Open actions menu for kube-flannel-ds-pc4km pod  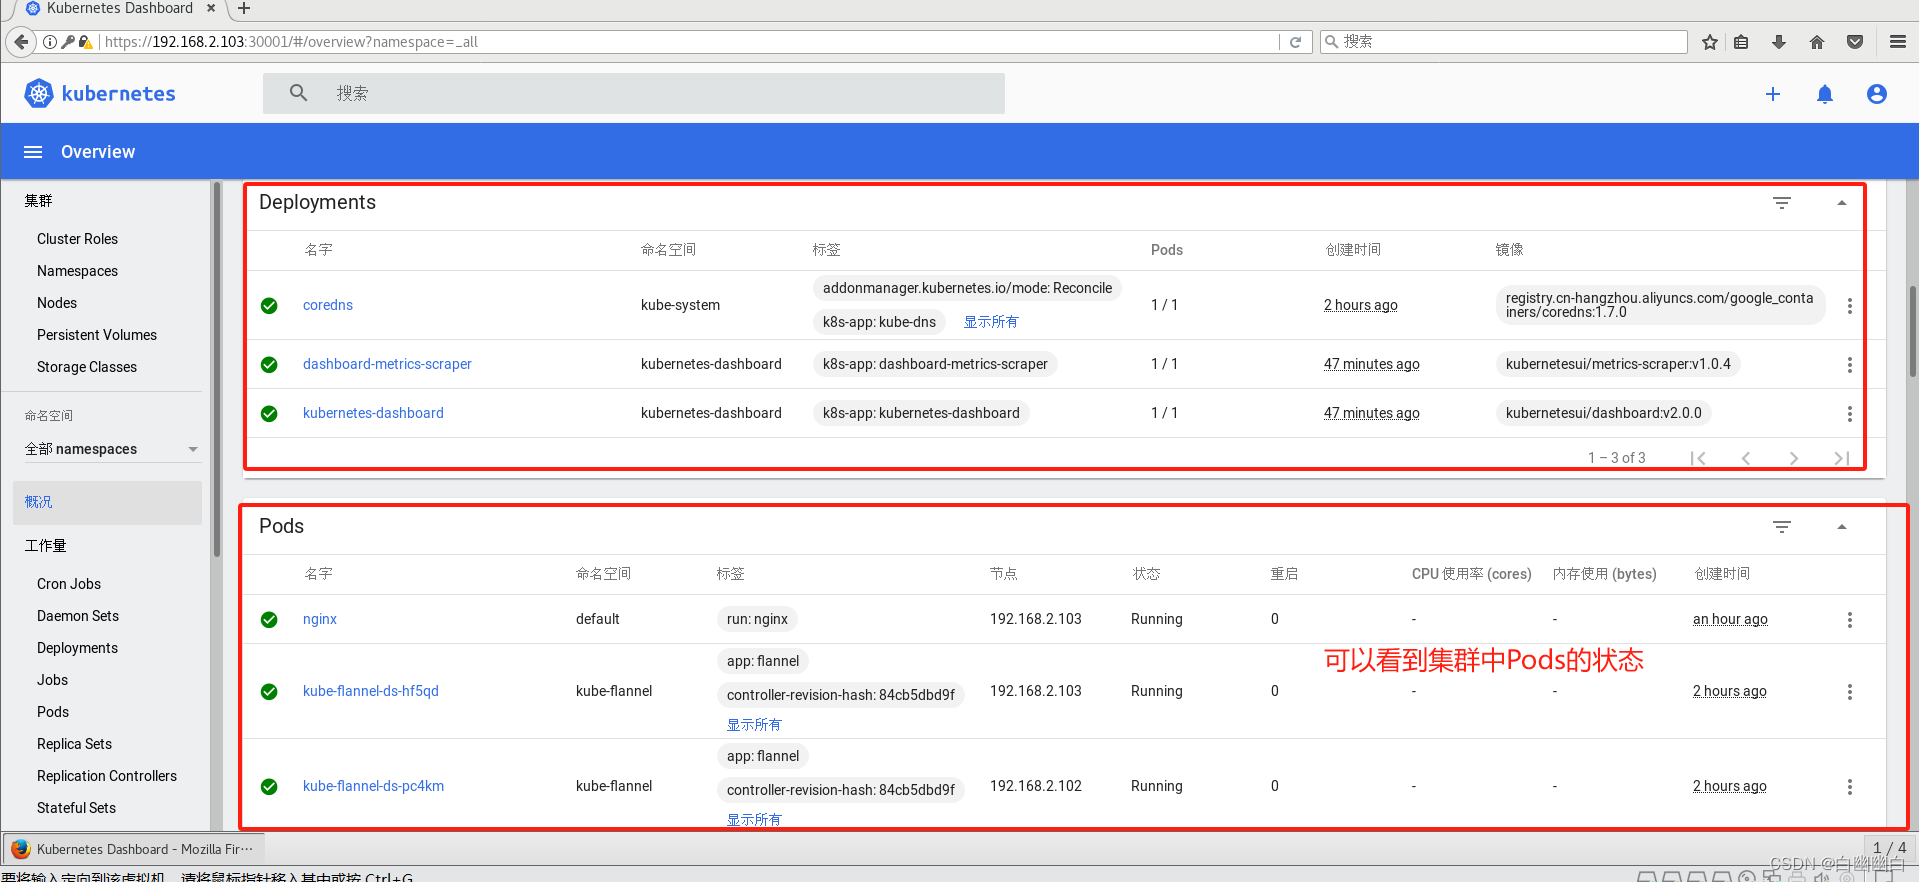pos(1849,787)
